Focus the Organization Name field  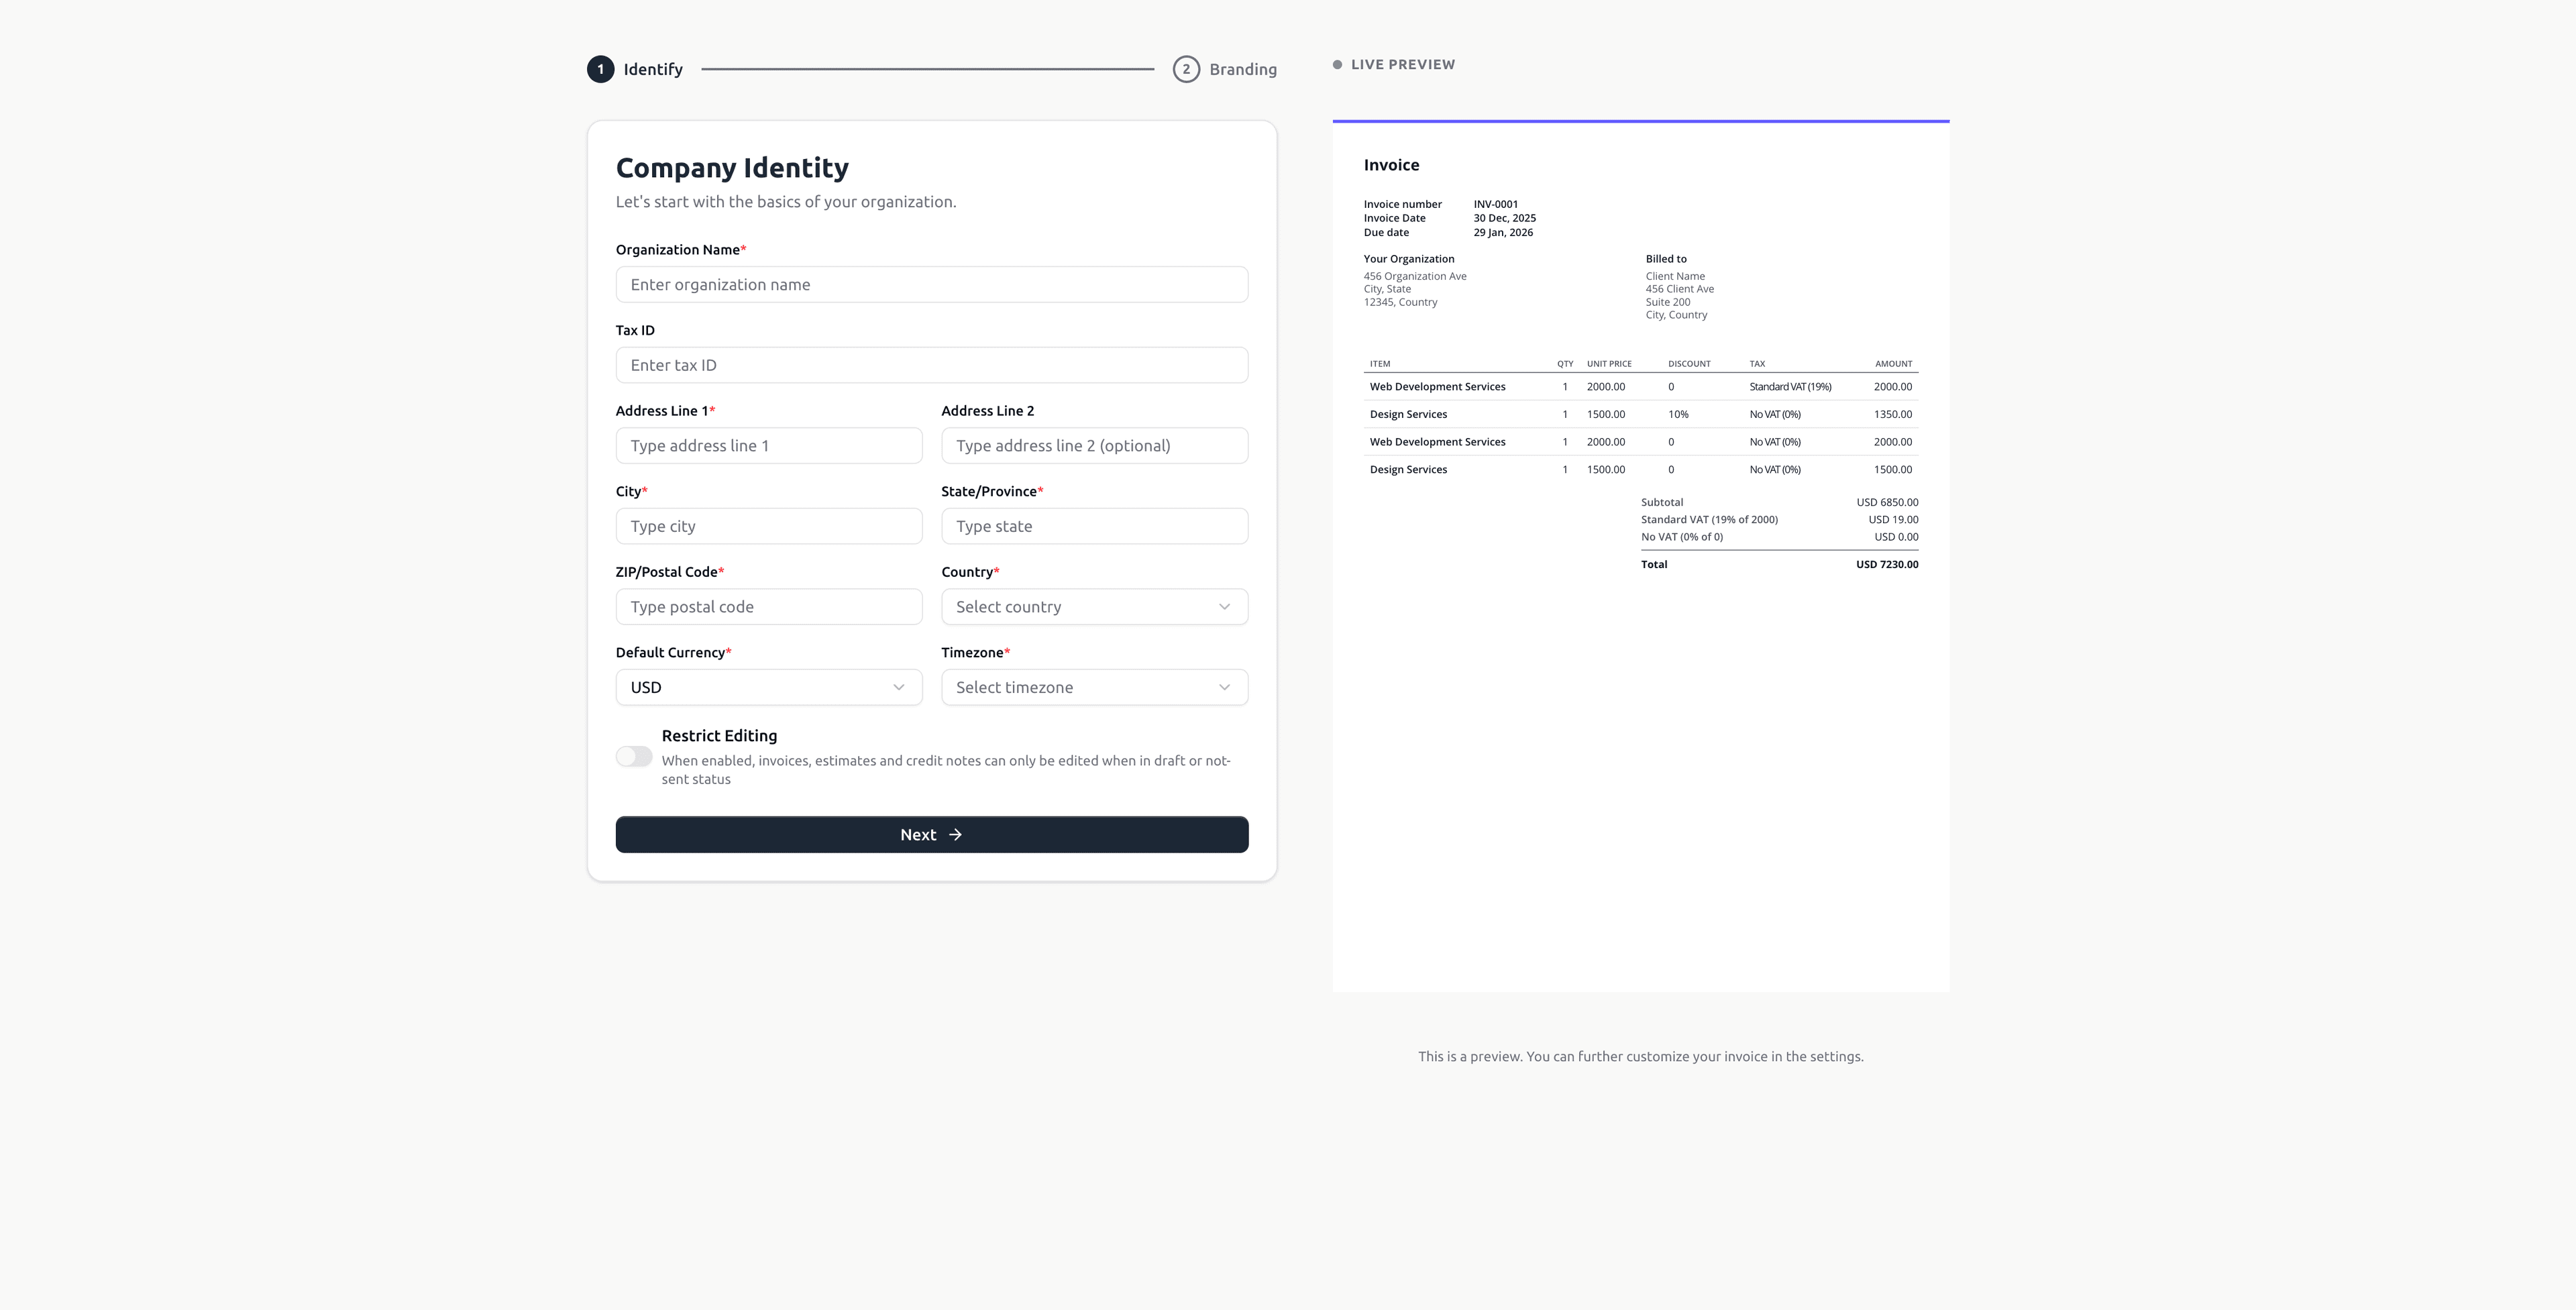click(931, 285)
